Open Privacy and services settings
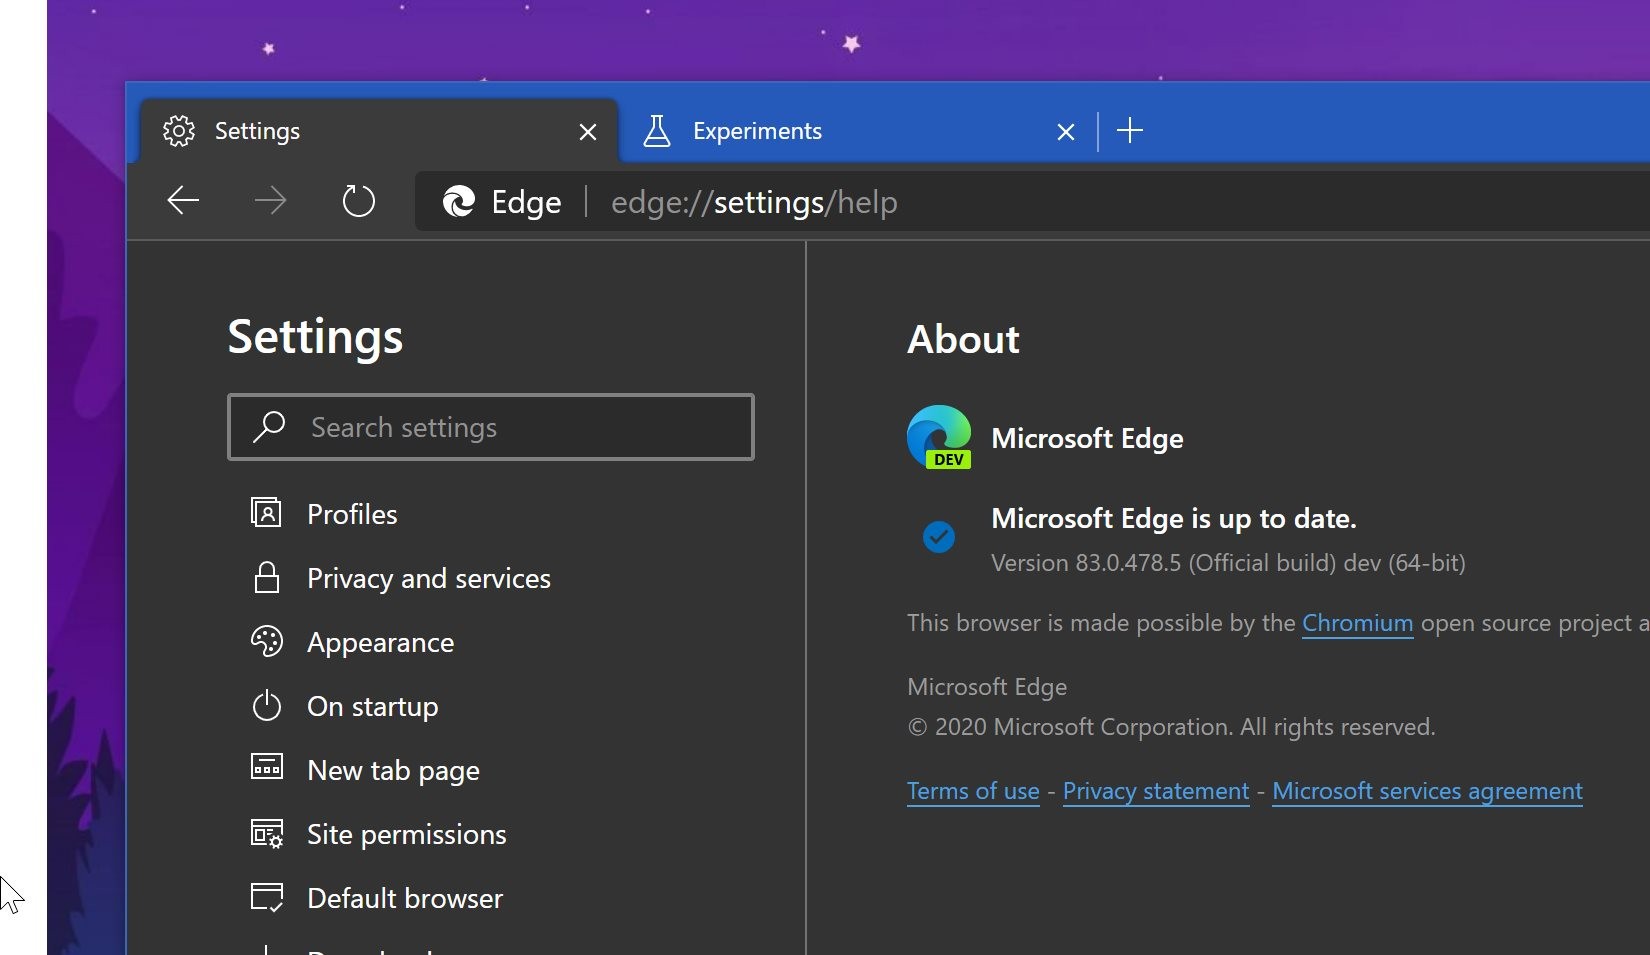Image resolution: width=1650 pixels, height=955 pixels. click(429, 578)
